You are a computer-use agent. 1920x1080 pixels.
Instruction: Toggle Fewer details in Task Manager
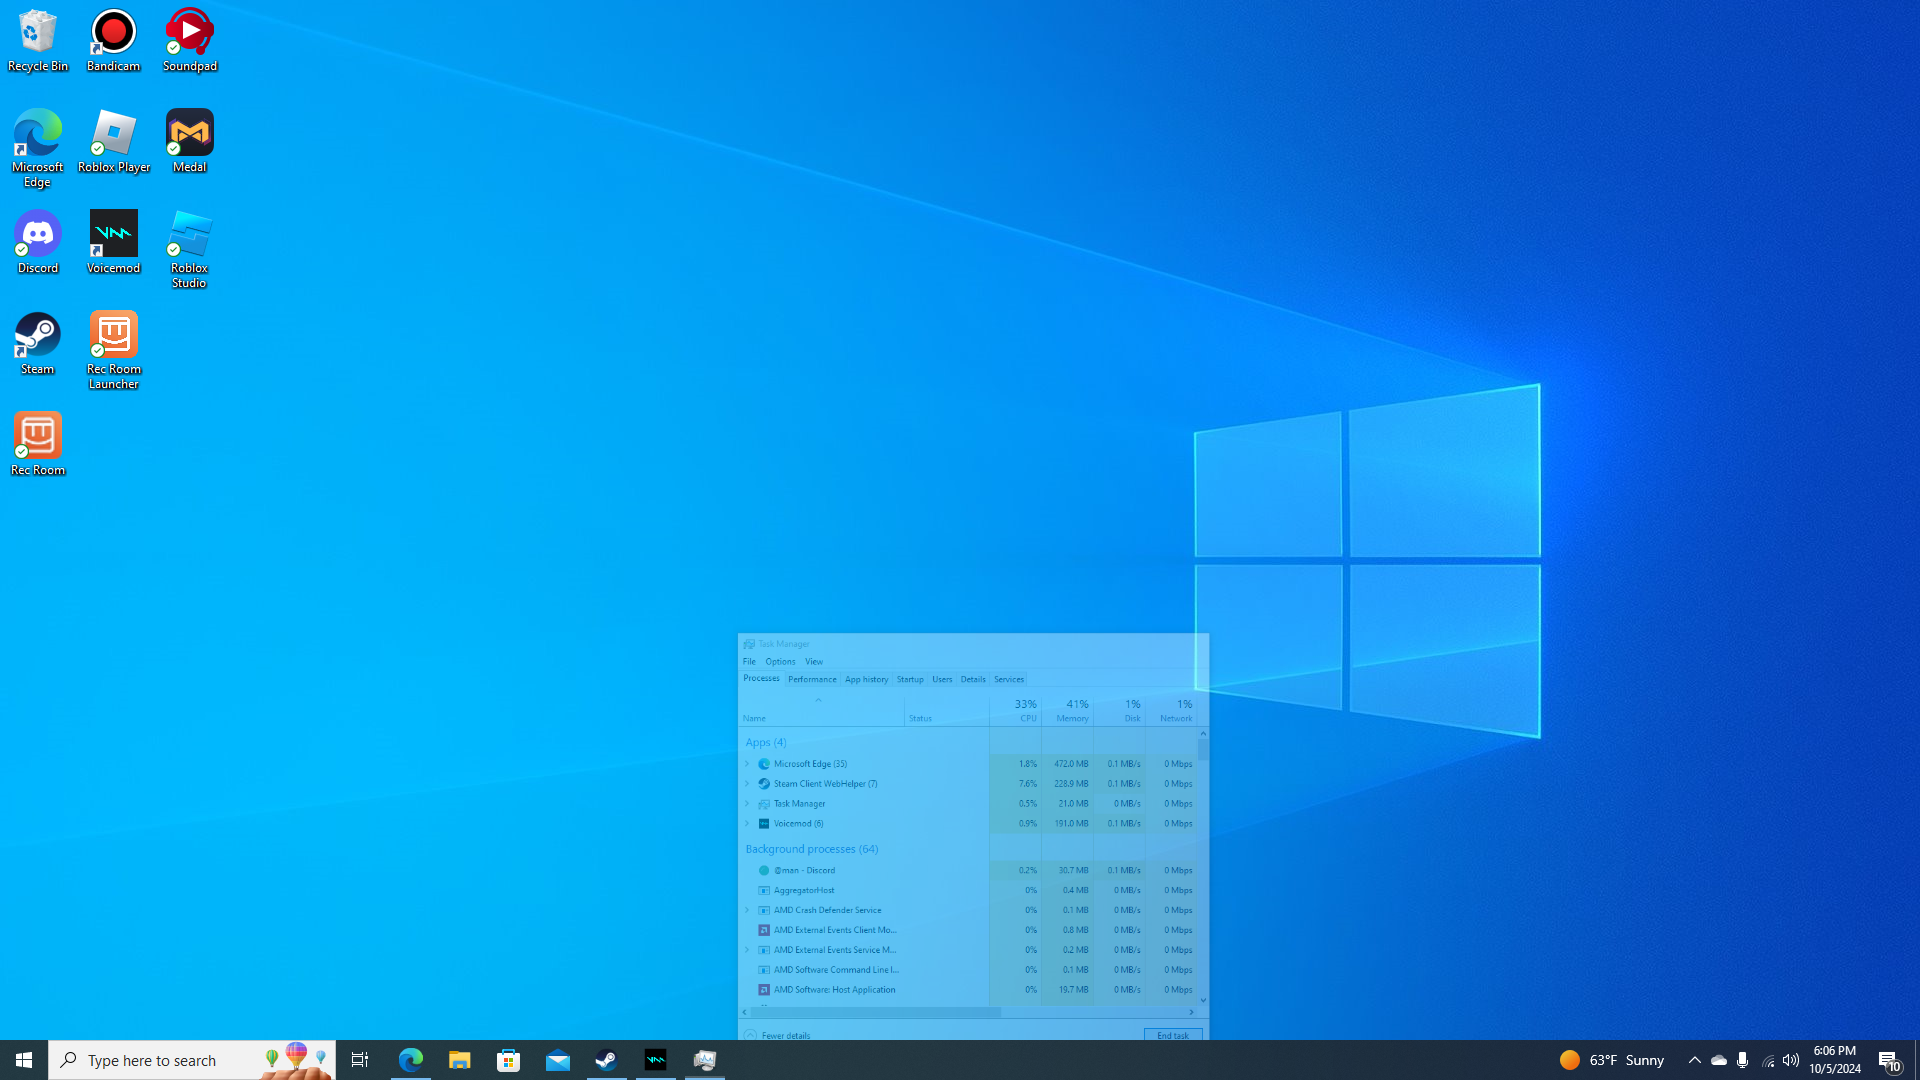click(x=778, y=1035)
